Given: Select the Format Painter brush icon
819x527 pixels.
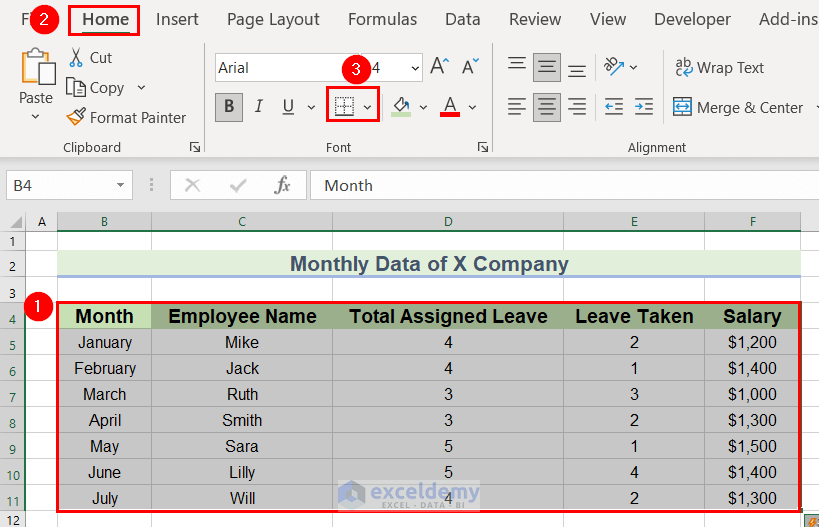Looking at the screenshot, I should pyautogui.click(x=76, y=117).
